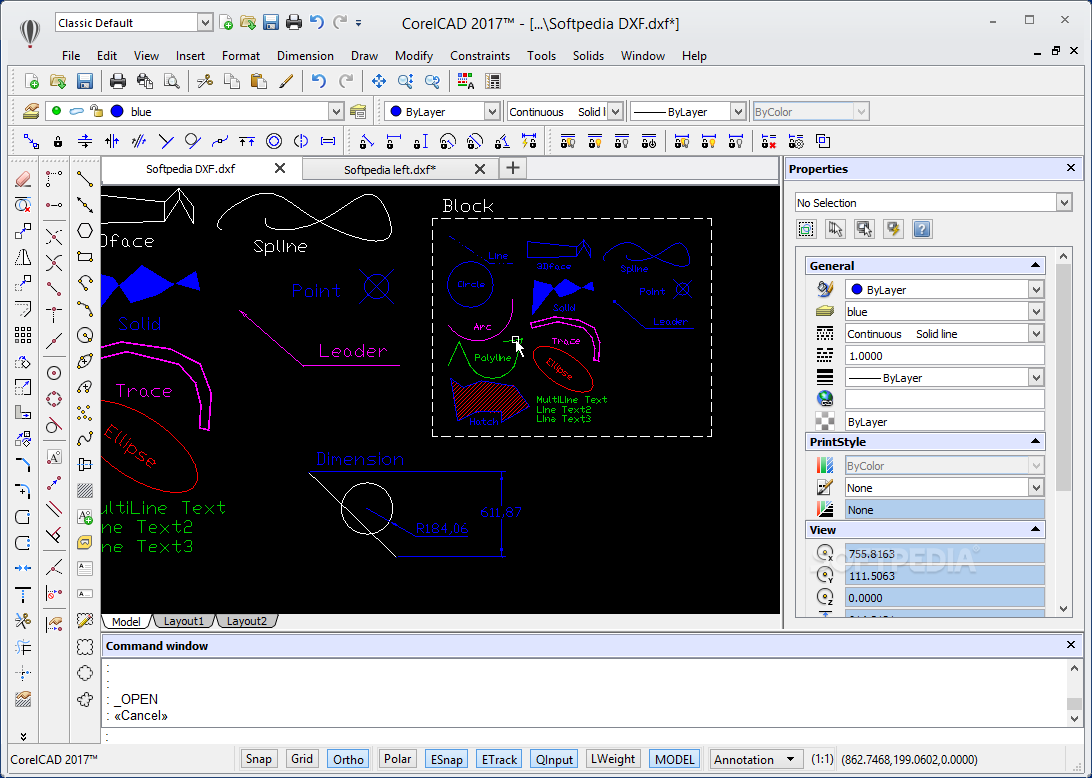Switch to Layout2 tab

click(247, 621)
